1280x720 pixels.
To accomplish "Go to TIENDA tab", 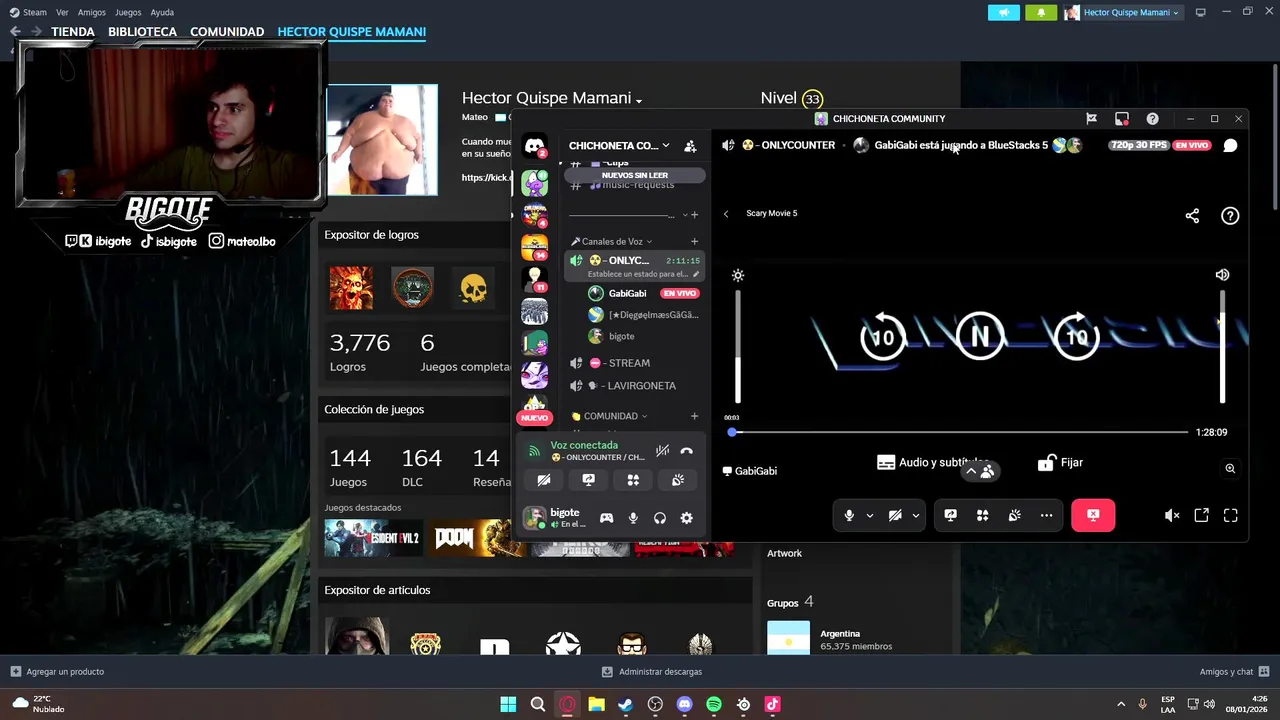I will 73,32.
